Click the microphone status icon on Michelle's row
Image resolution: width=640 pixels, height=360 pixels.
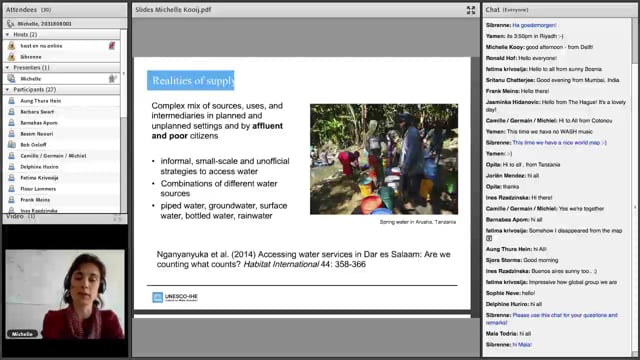pyautogui.click(x=113, y=78)
